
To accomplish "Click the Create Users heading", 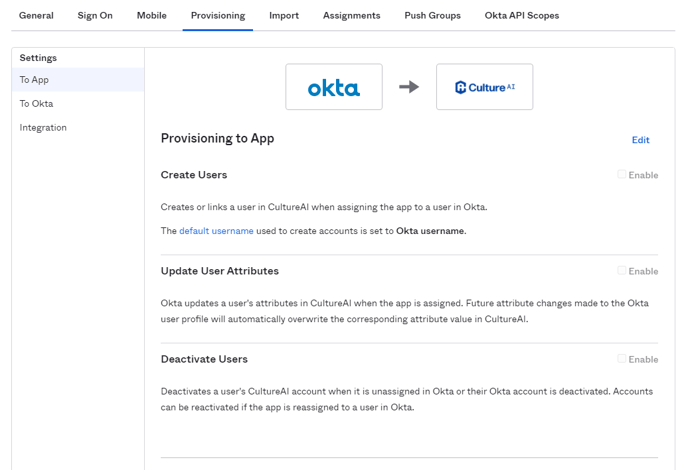I will (194, 175).
